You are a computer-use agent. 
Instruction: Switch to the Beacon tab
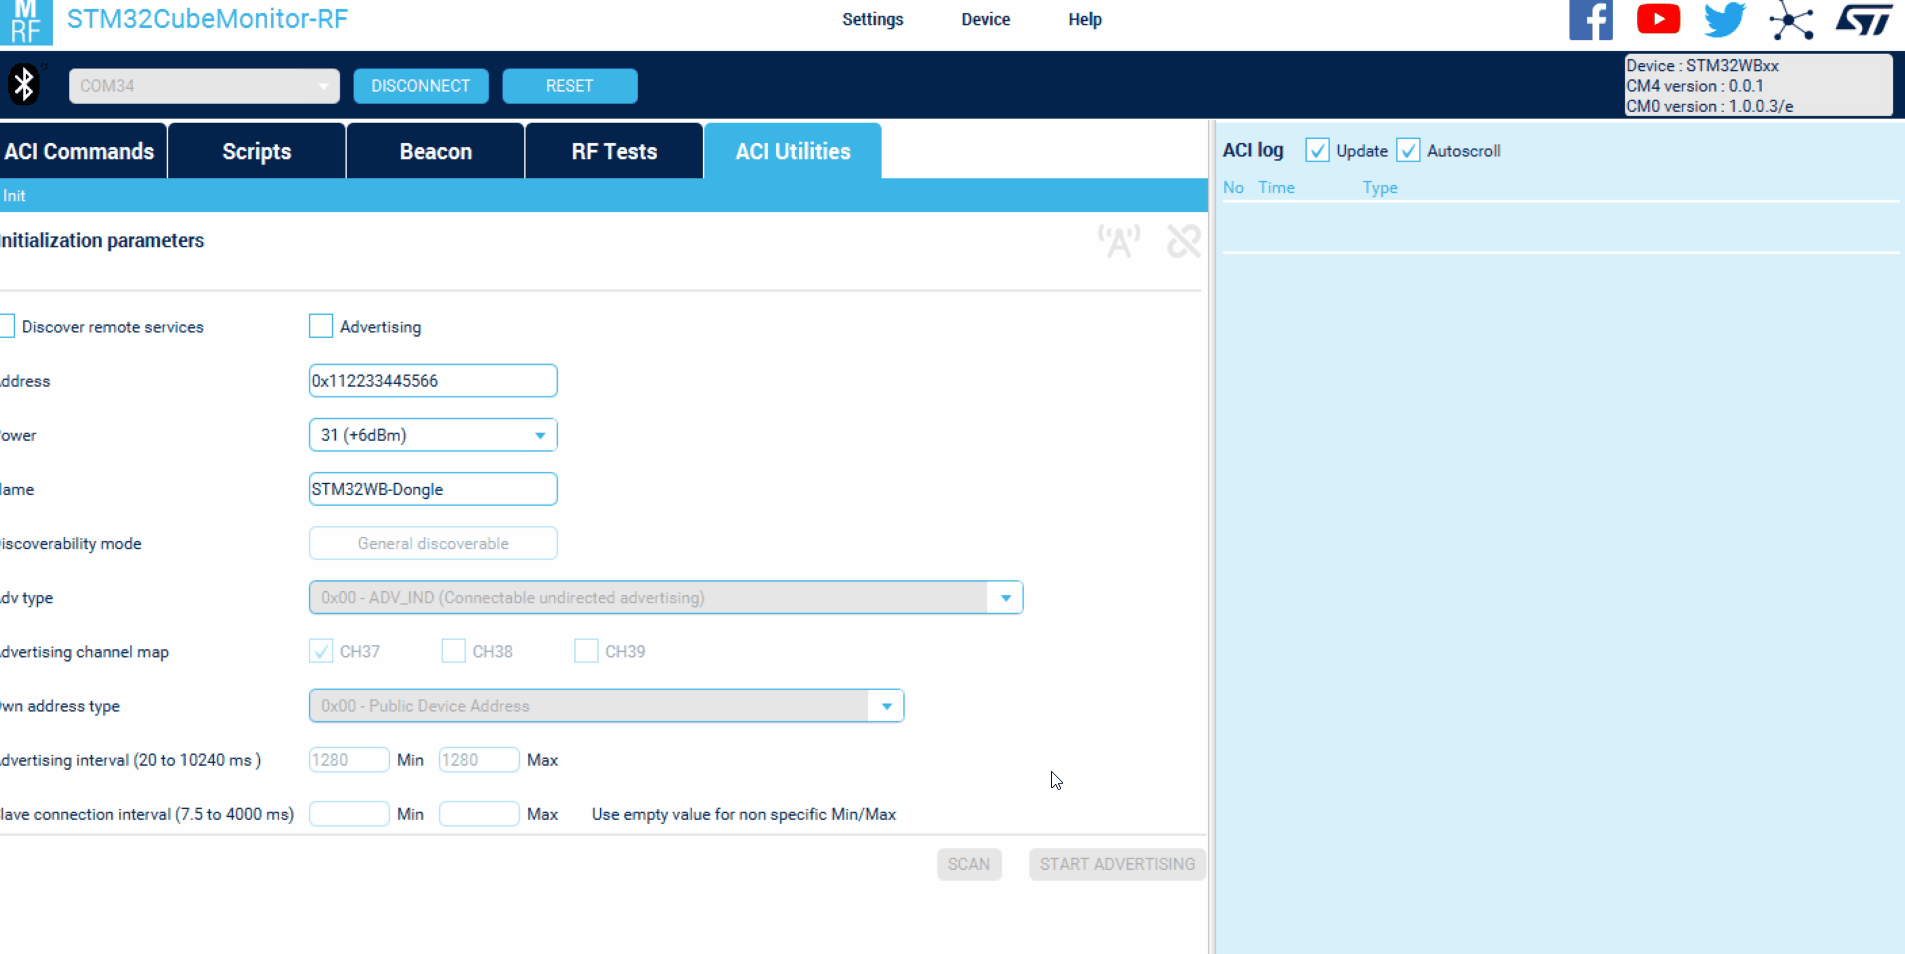436,151
